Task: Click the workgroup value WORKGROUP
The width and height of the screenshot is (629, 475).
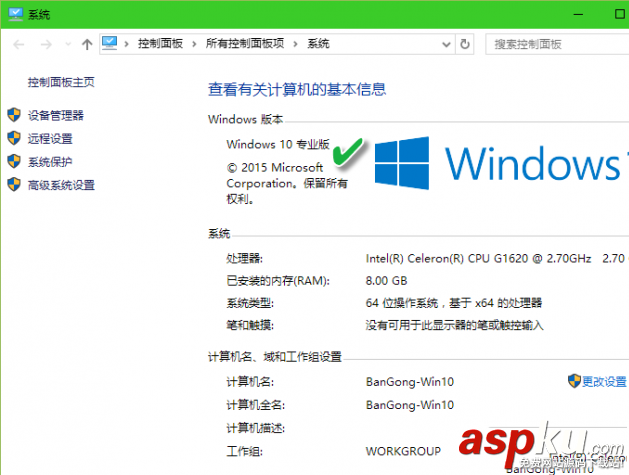Action: (x=403, y=452)
